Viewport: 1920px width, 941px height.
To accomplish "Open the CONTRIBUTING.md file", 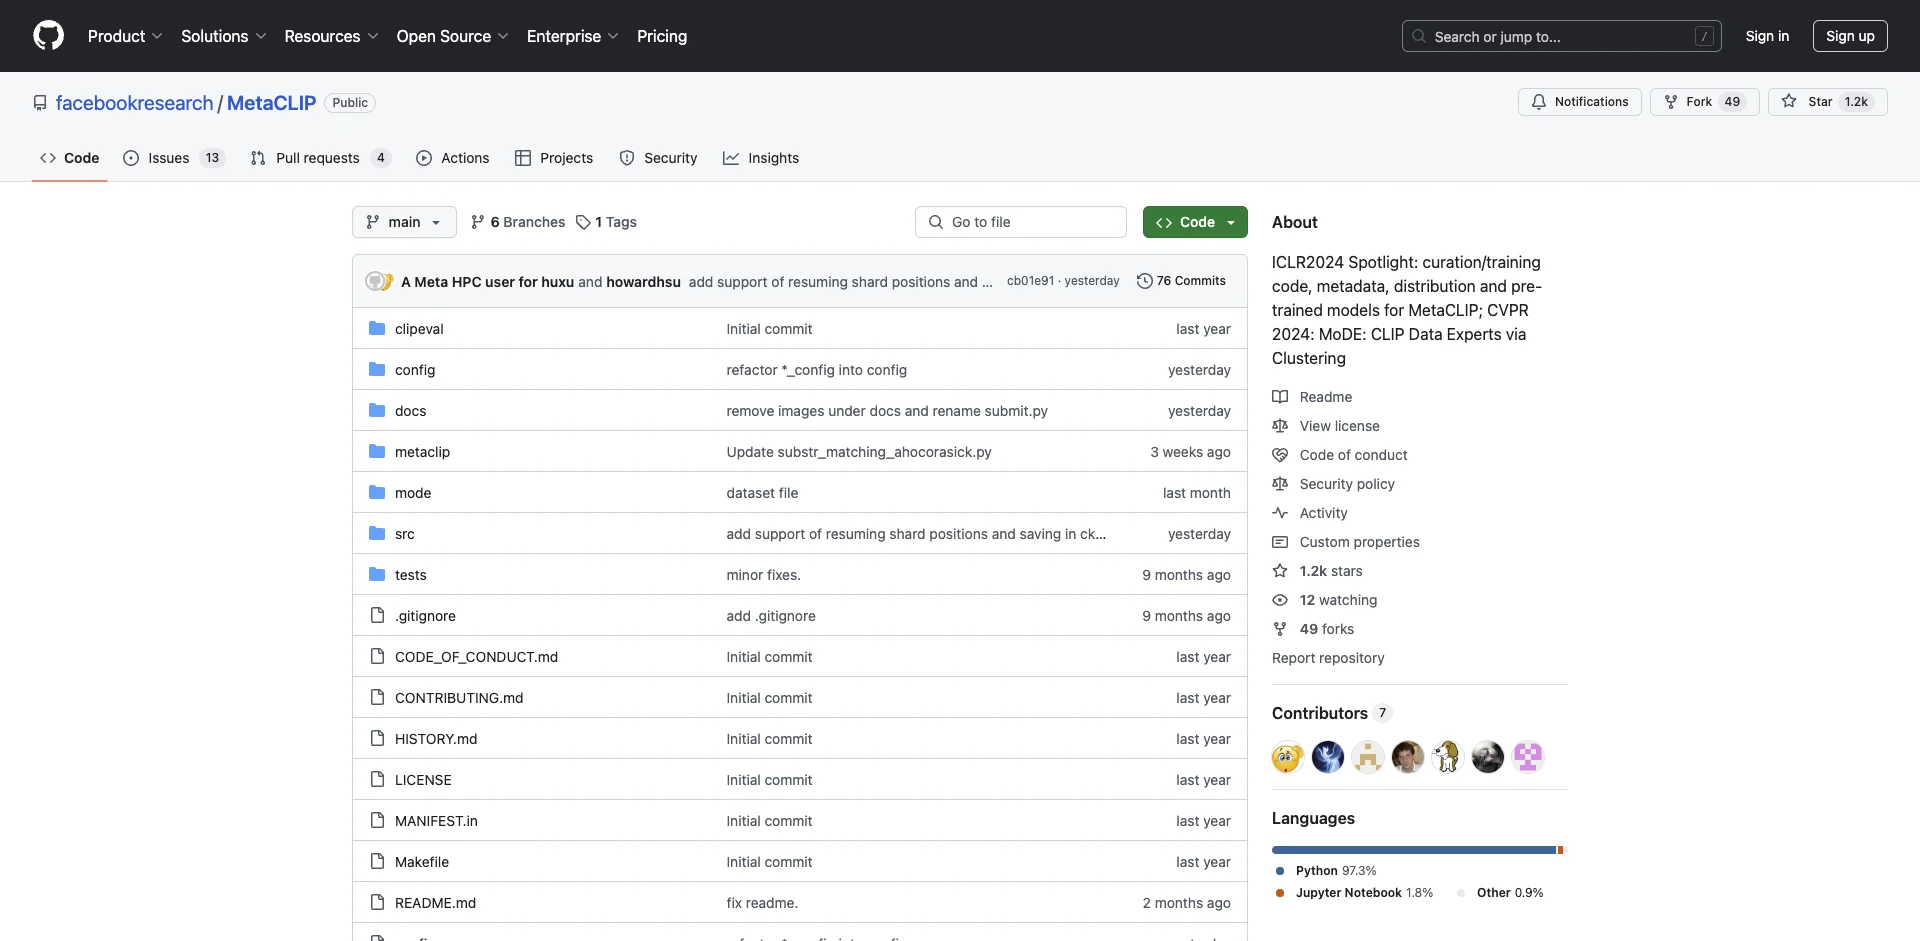I will click(x=459, y=698).
